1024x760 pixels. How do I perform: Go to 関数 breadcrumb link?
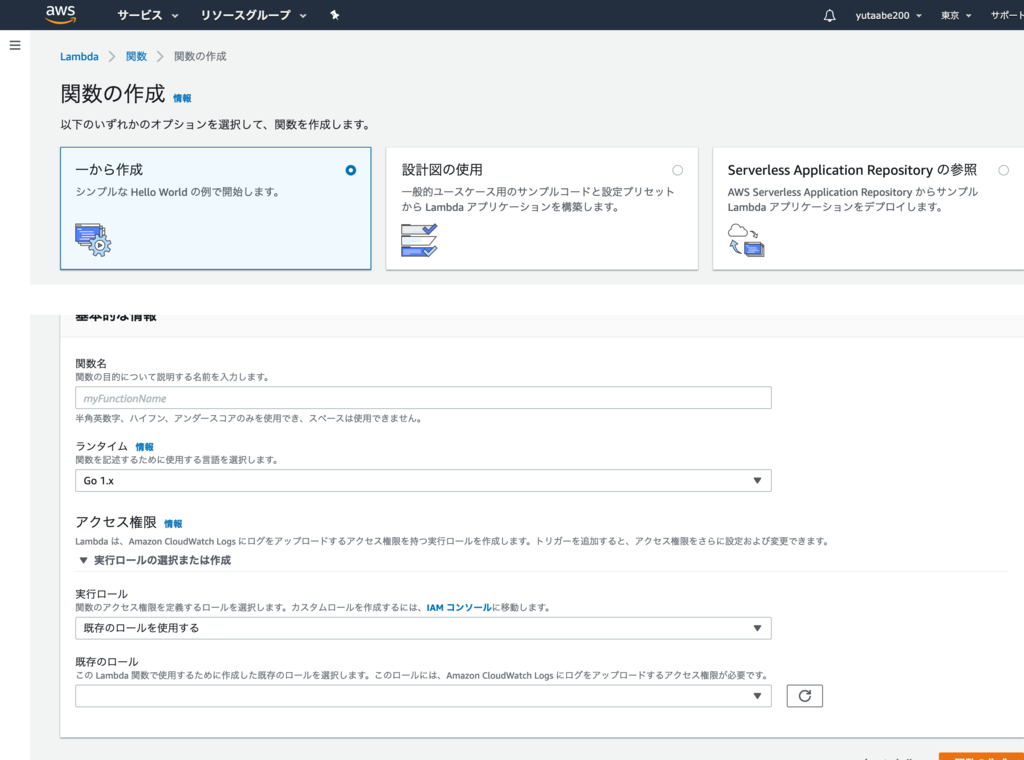[x=136, y=56]
